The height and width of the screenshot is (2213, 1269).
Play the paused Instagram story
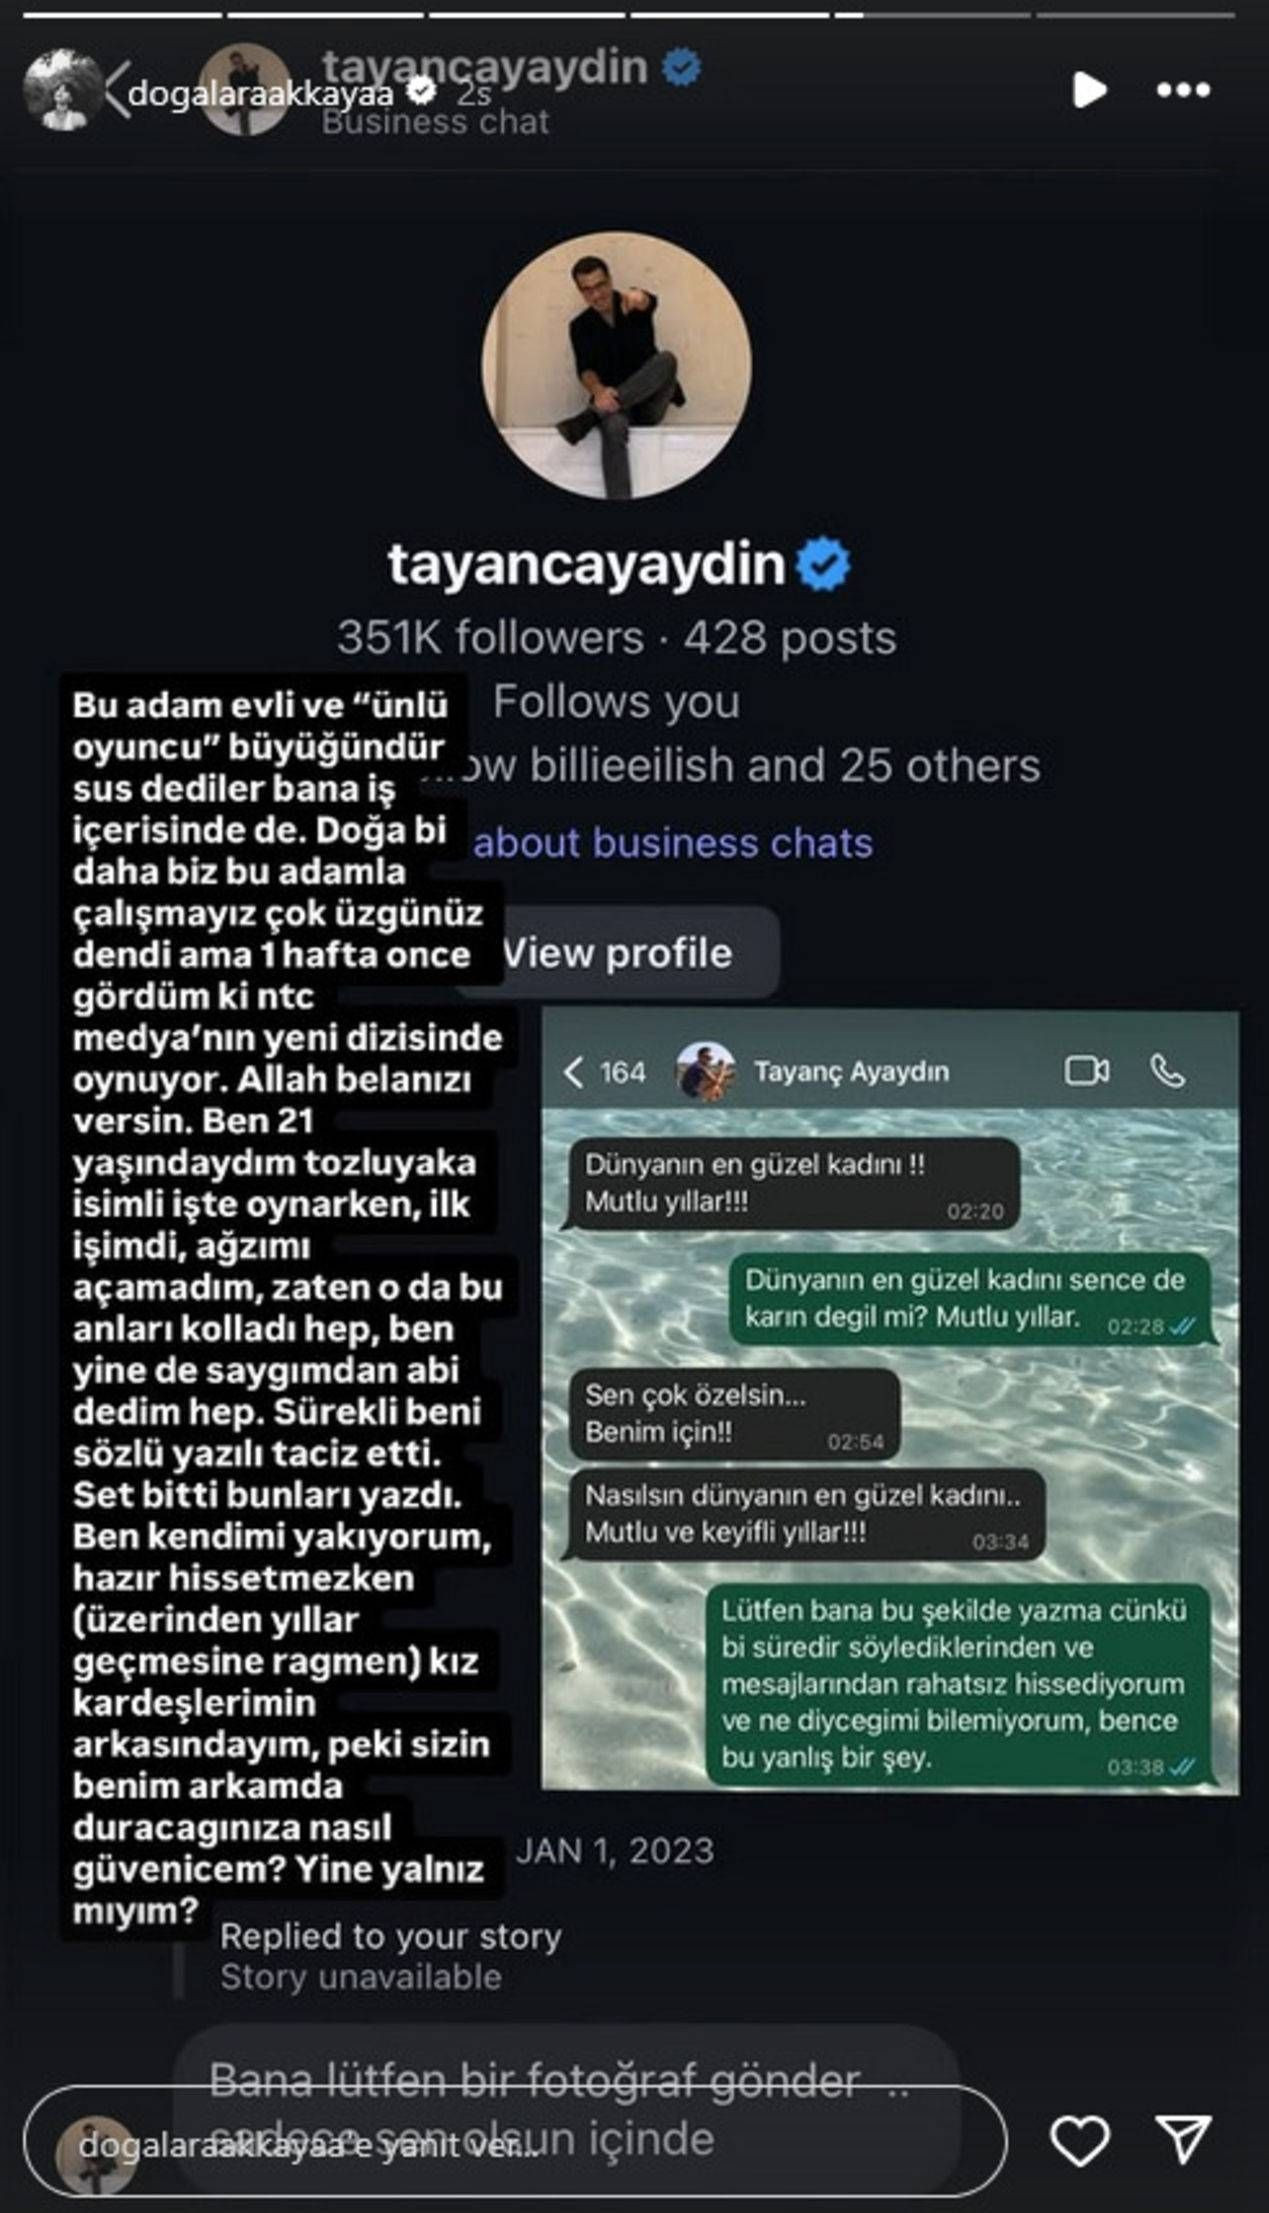1089,90
